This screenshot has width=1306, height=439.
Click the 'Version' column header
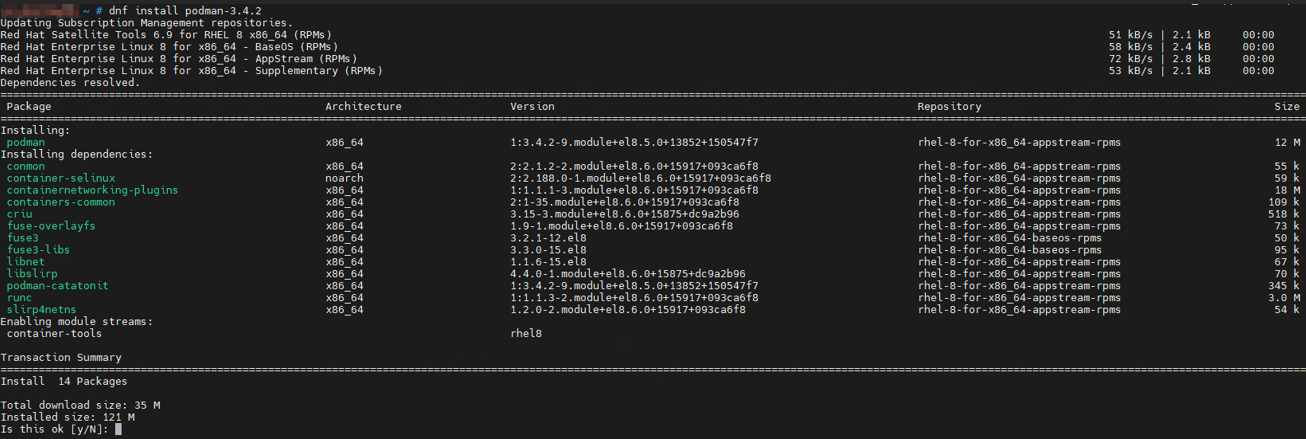pyautogui.click(x=532, y=106)
